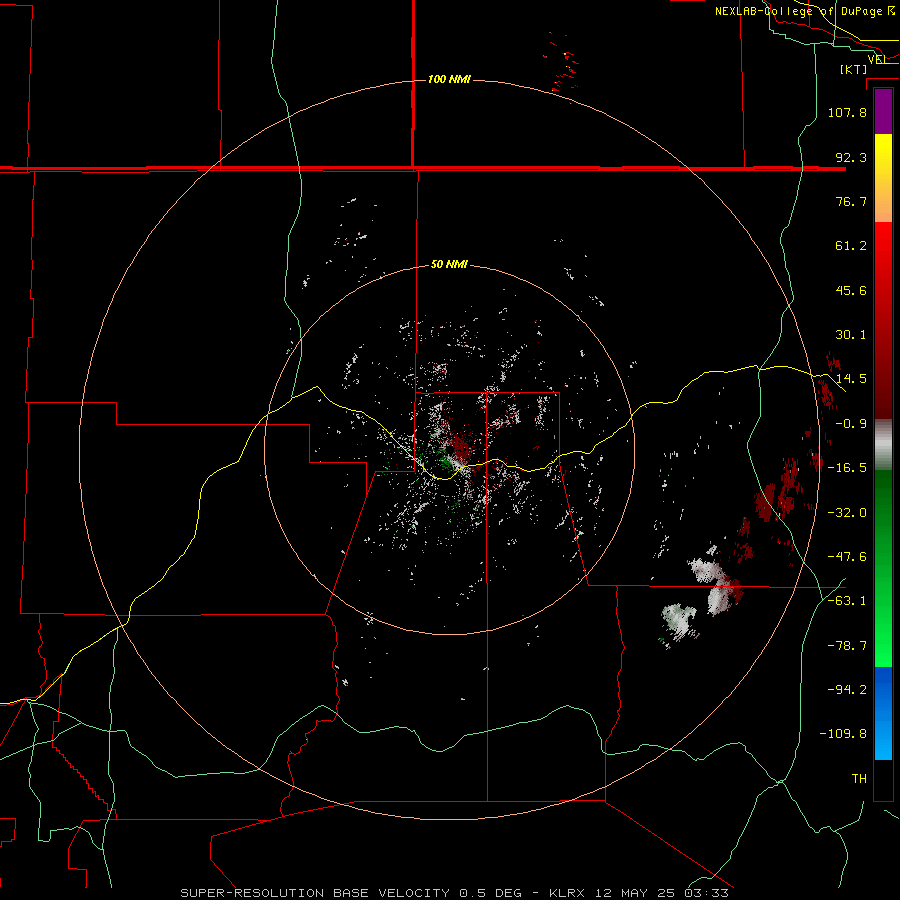
Task: Click the Super-Resolution Base Velocity caption
Action: pos(454,893)
